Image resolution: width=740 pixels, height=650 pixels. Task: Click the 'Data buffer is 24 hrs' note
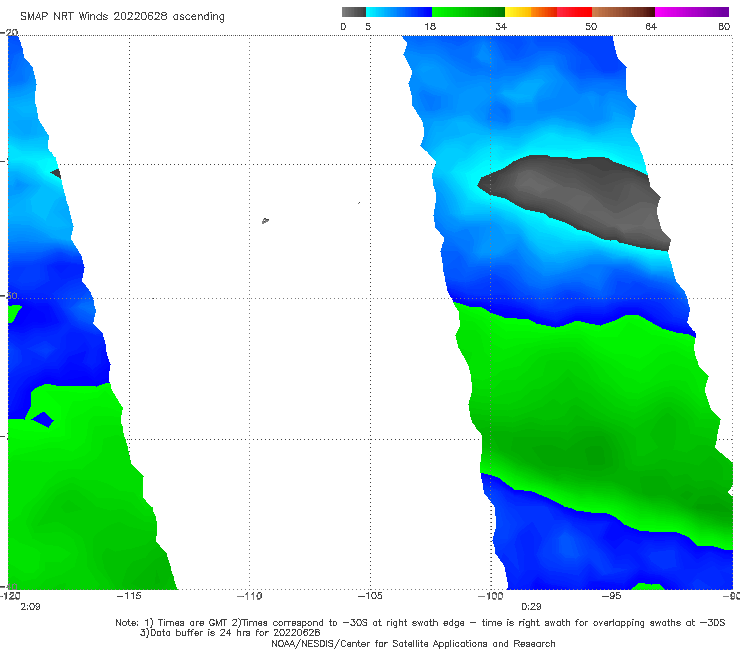pyautogui.click(x=230, y=633)
